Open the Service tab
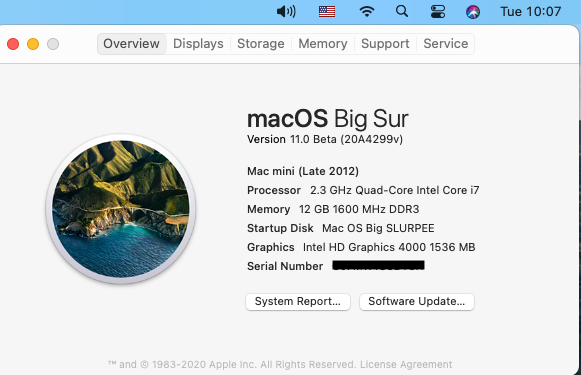Screen dimensions: 581x375 click(446, 44)
